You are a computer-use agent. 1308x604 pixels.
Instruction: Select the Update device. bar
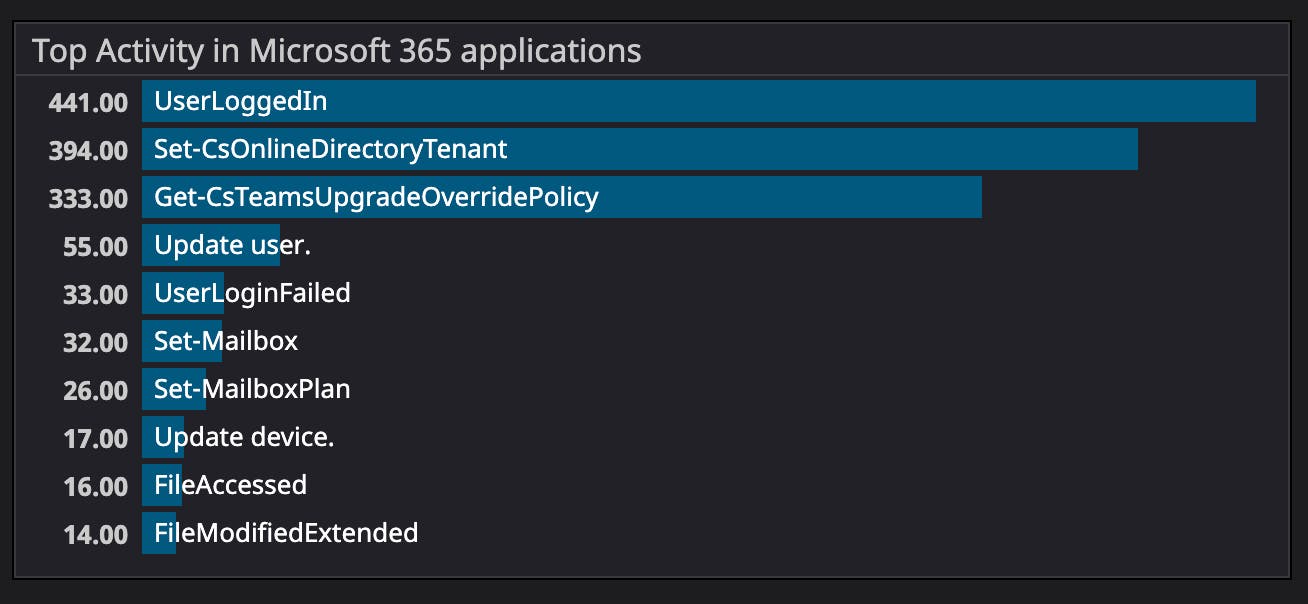click(162, 437)
